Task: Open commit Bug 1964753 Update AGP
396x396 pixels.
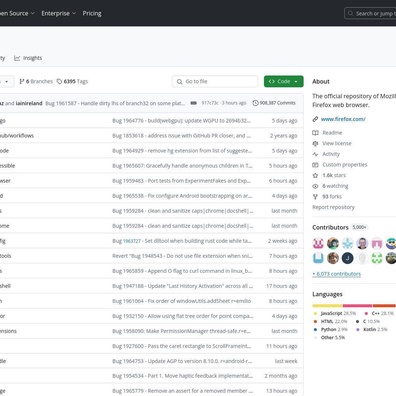Action: pos(182,361)
